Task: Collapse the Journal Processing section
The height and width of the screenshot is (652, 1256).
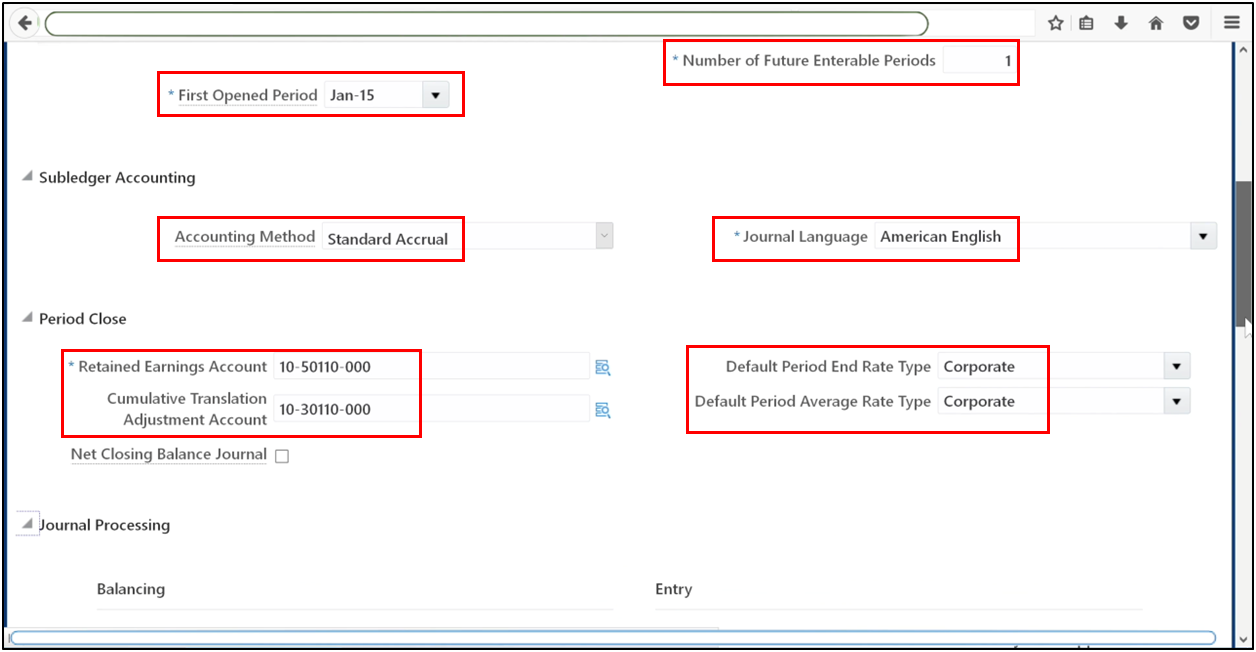Action: tap(28, 522)
